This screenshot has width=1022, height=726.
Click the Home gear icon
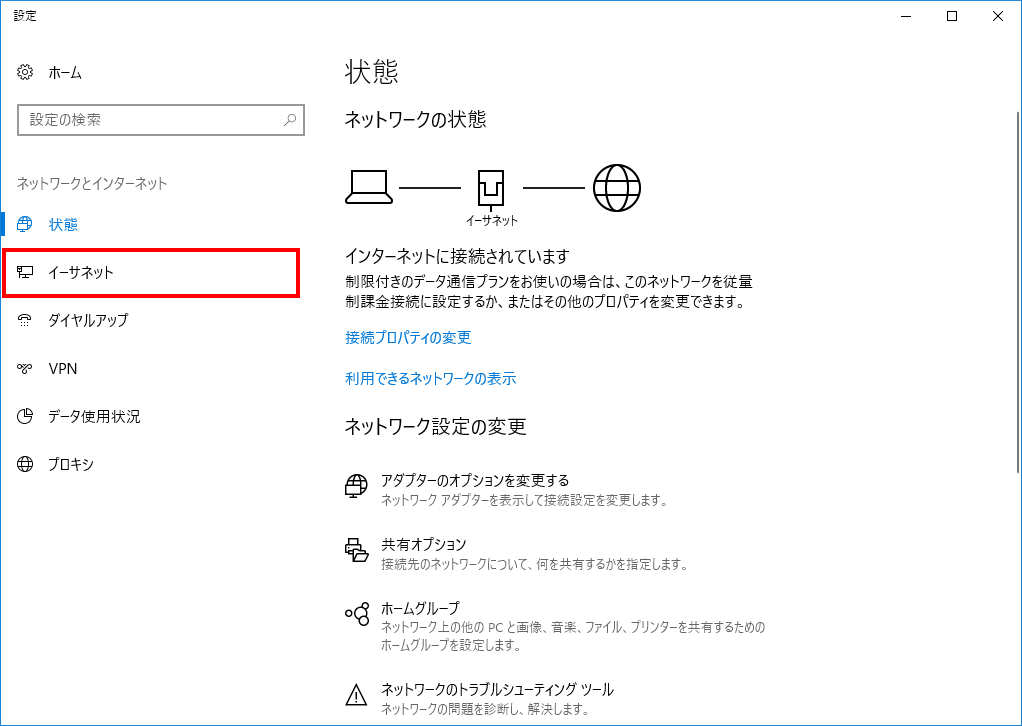25,72
